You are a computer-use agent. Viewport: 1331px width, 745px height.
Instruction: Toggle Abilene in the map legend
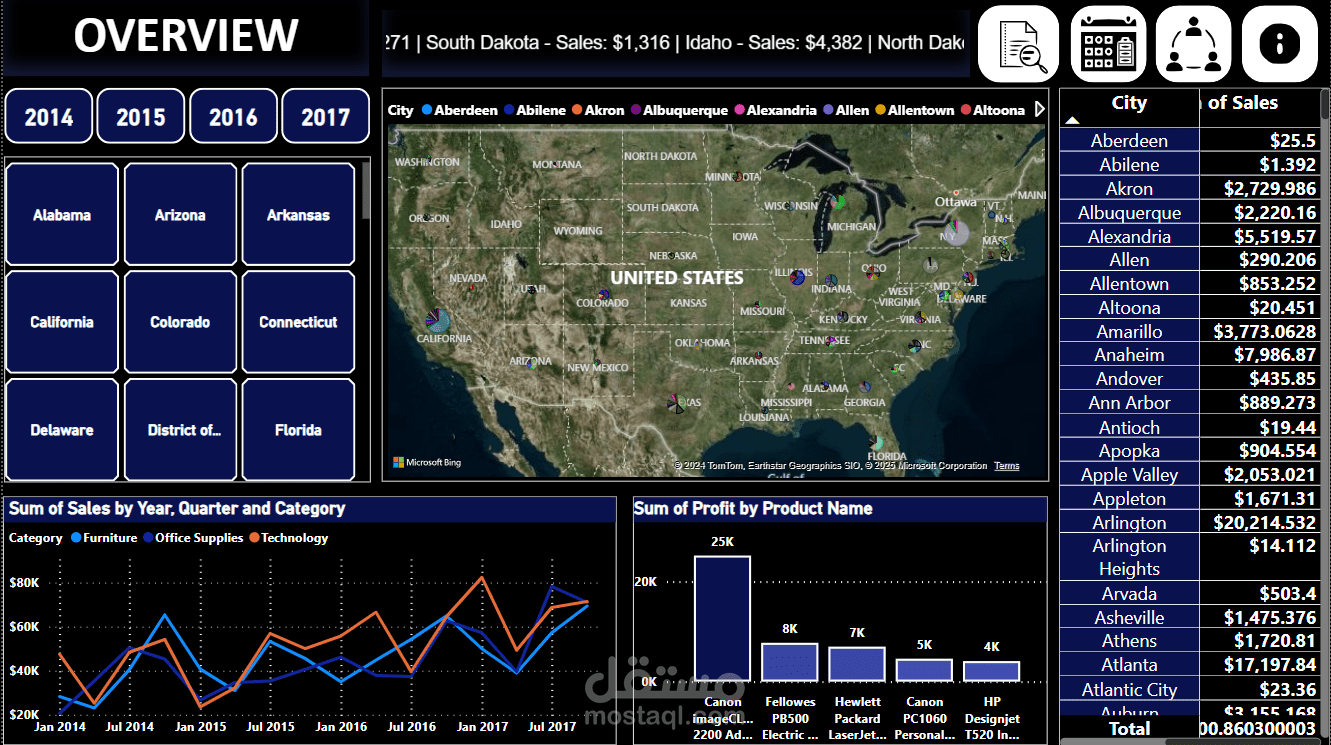coord(537,110)
